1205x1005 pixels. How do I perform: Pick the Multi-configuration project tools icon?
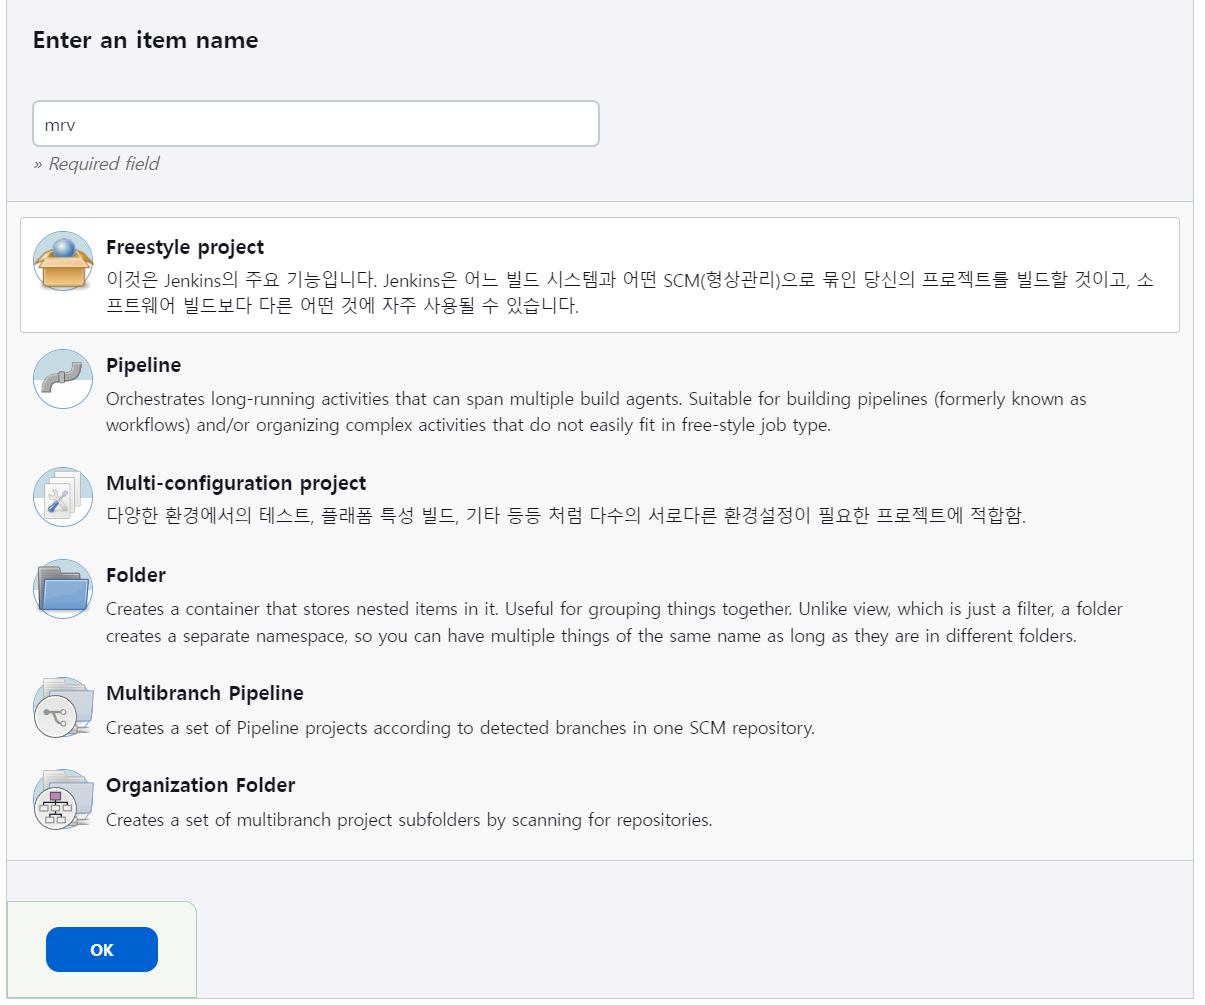63,497
